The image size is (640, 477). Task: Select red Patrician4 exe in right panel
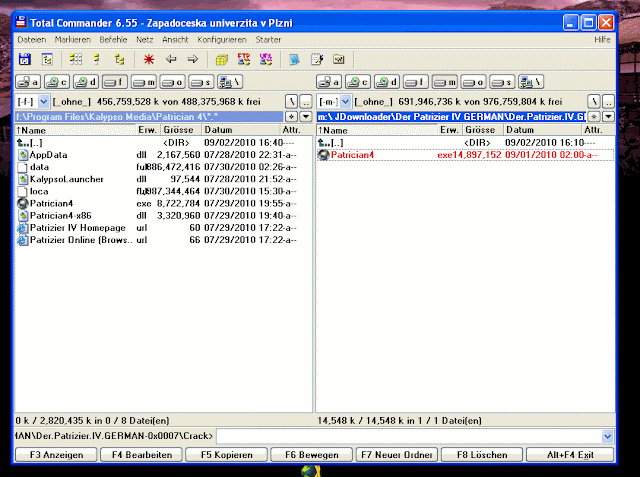click(x=465, y=155)
